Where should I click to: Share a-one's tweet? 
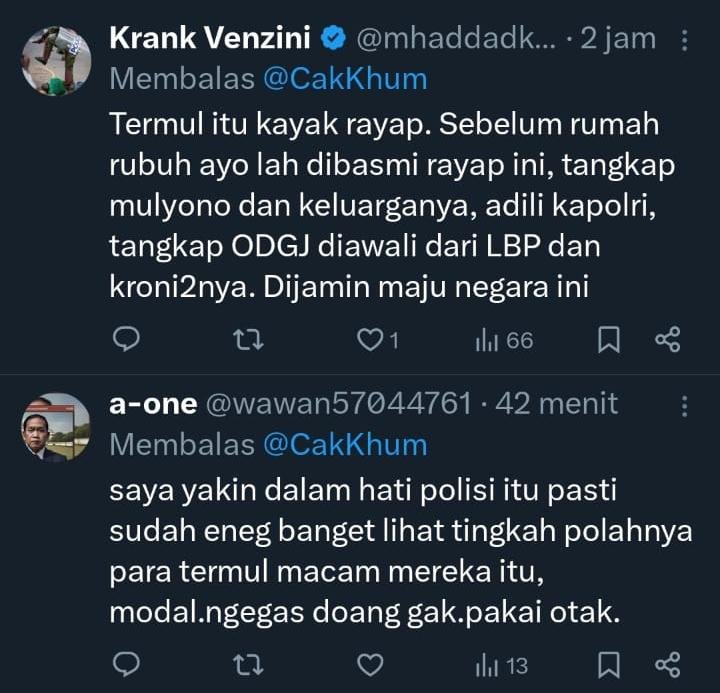coord(667,664)
